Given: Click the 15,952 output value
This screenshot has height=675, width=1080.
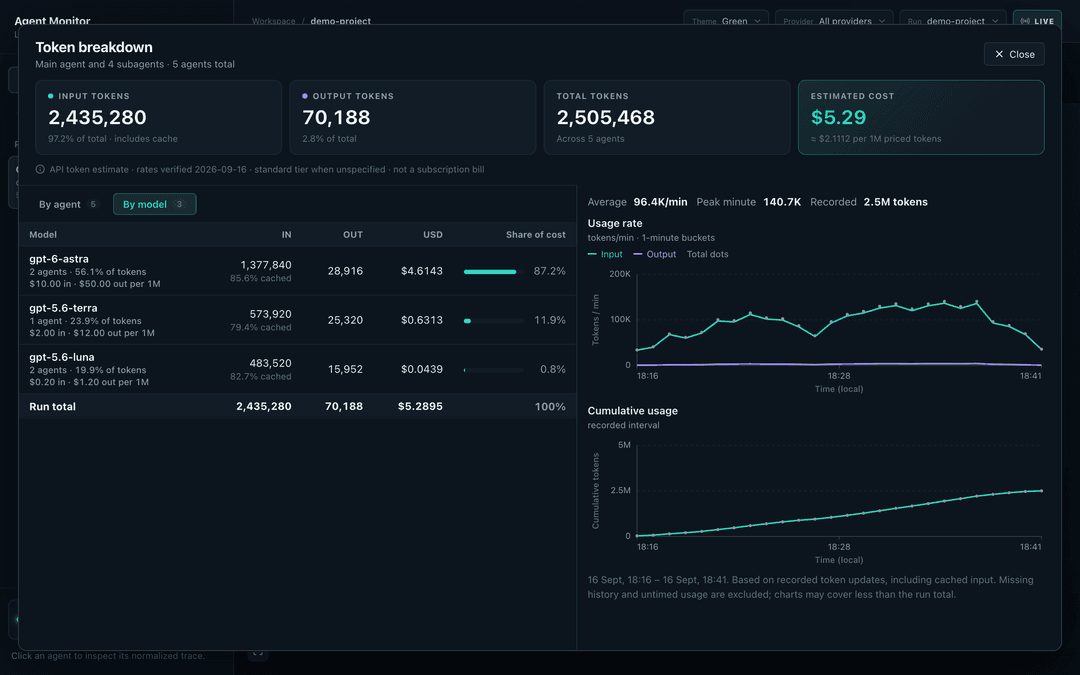Looking at the screenshot, I should (x=345, y=369).
